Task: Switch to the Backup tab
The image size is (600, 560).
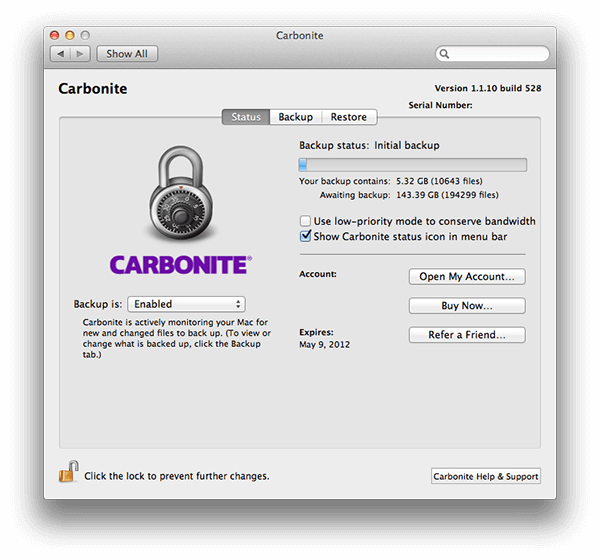Action: pyautogui.click(x=295, y=117)
